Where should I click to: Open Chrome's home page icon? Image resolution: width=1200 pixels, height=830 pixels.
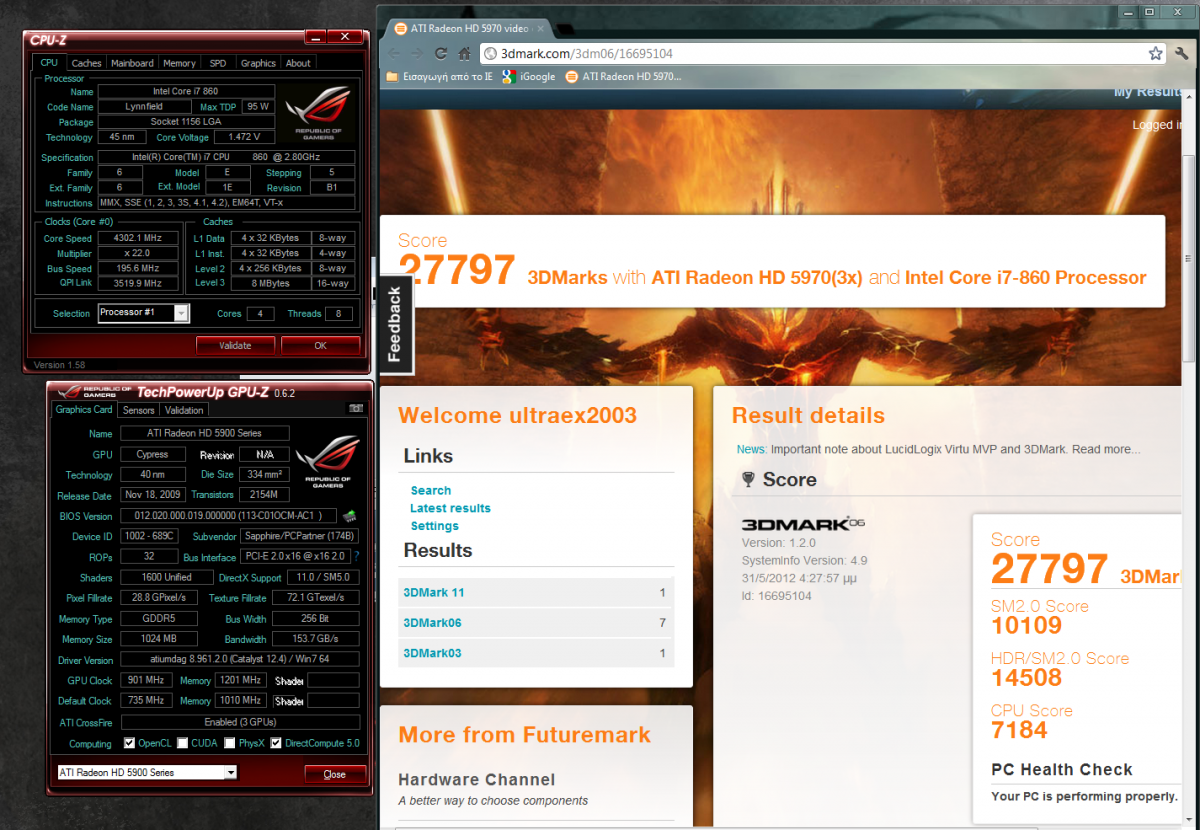(x=465, y=53)
